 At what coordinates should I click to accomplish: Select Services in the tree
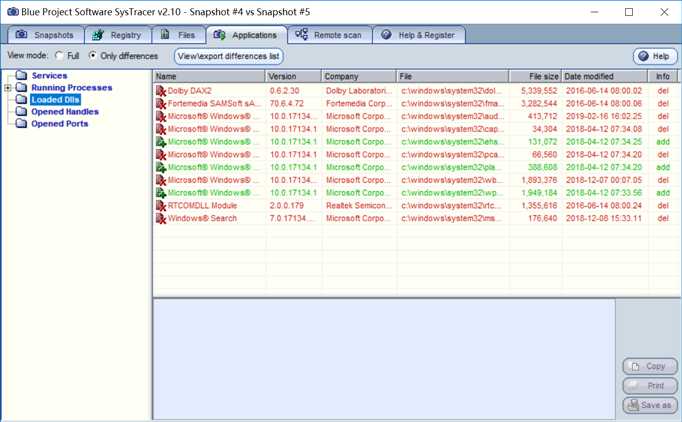point(49,76)
